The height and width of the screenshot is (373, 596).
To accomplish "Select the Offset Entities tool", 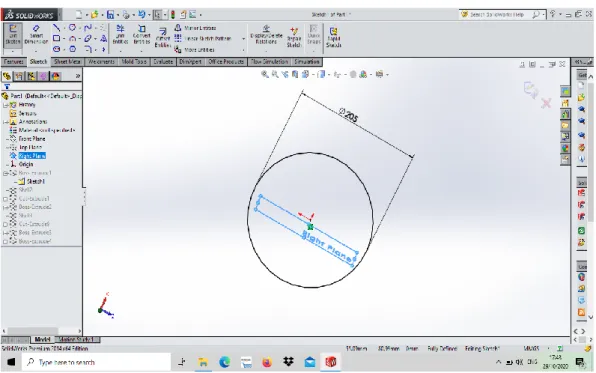I will 163,38.
